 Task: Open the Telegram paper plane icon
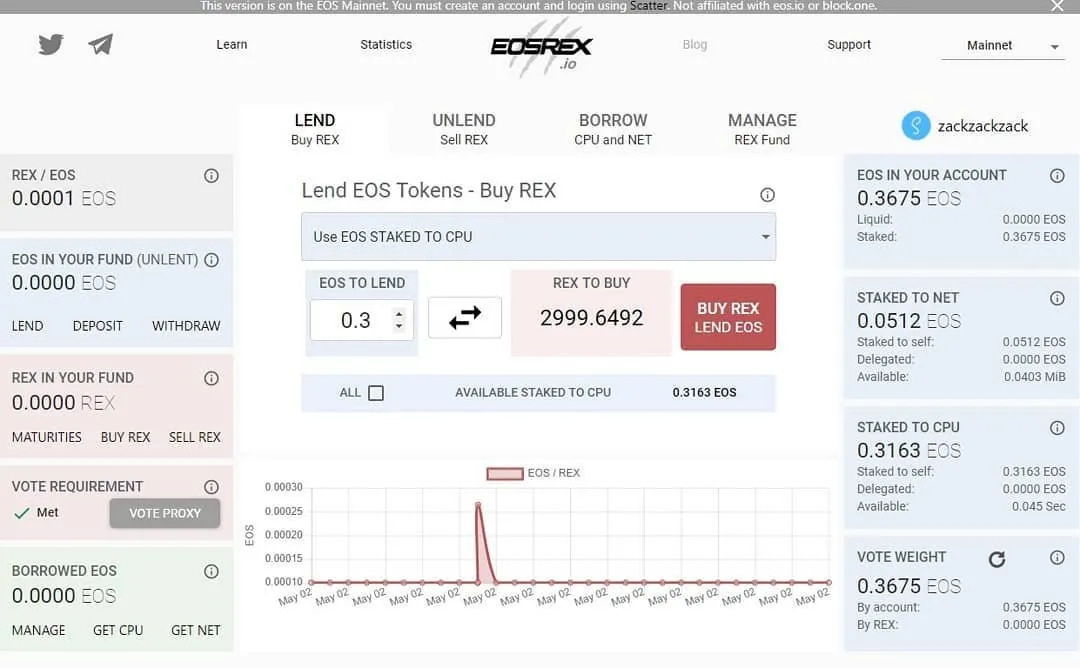[101, 45]
